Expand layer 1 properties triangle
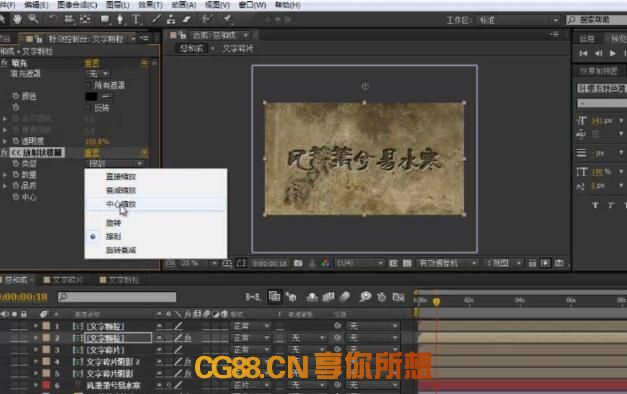Viewport: 627px width, 394px height. click(x=36, y=326)
